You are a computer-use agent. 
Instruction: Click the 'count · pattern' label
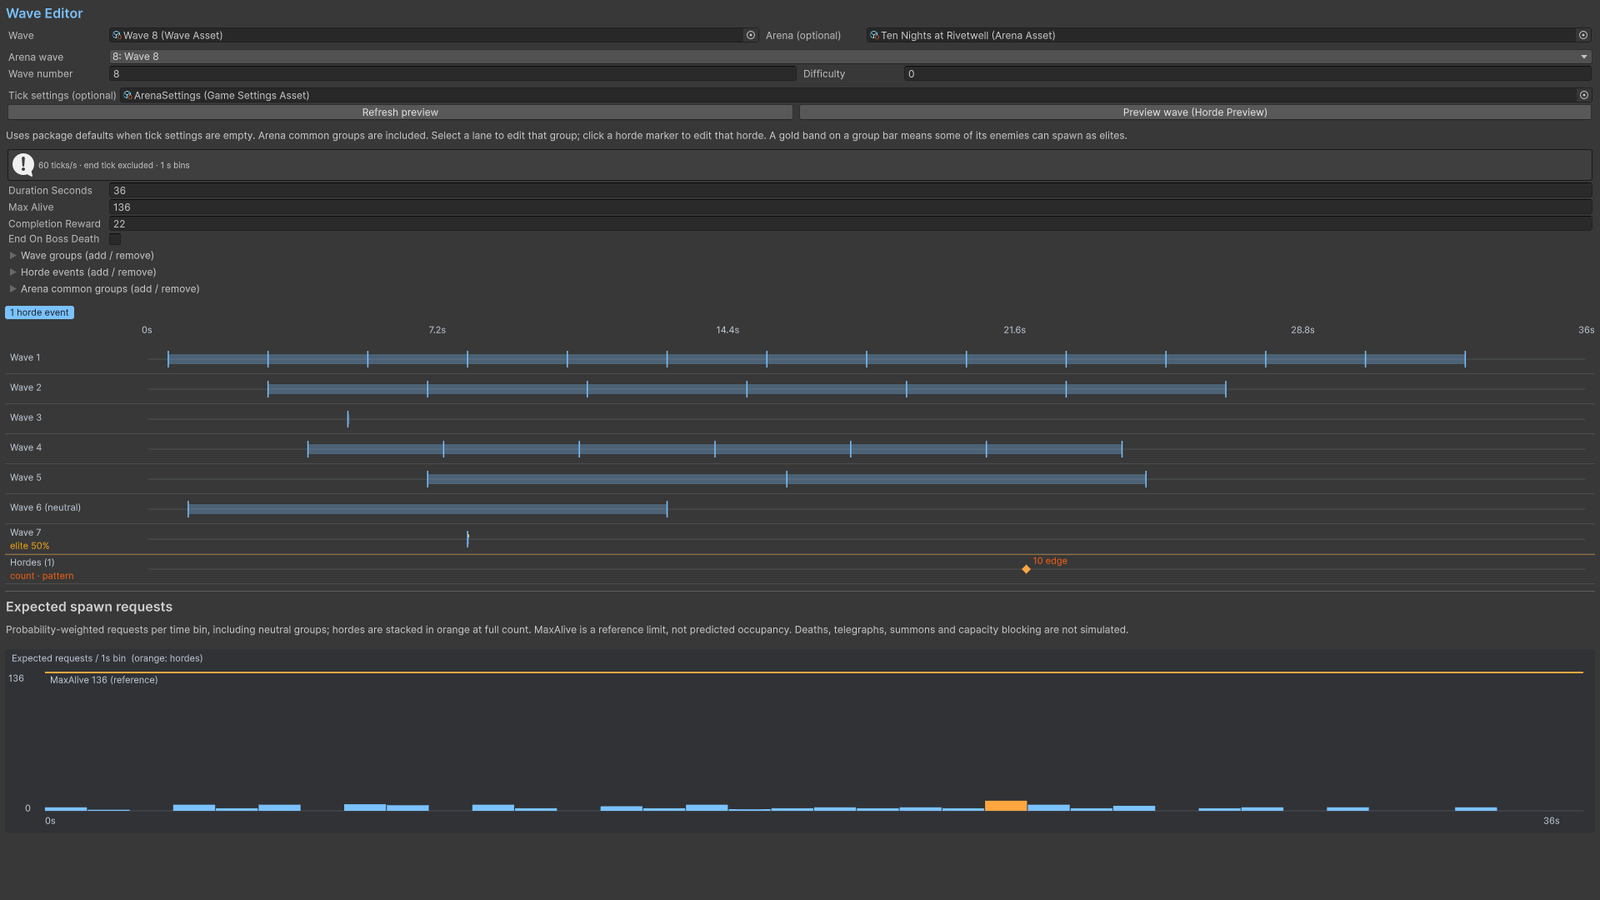[42, 576]
